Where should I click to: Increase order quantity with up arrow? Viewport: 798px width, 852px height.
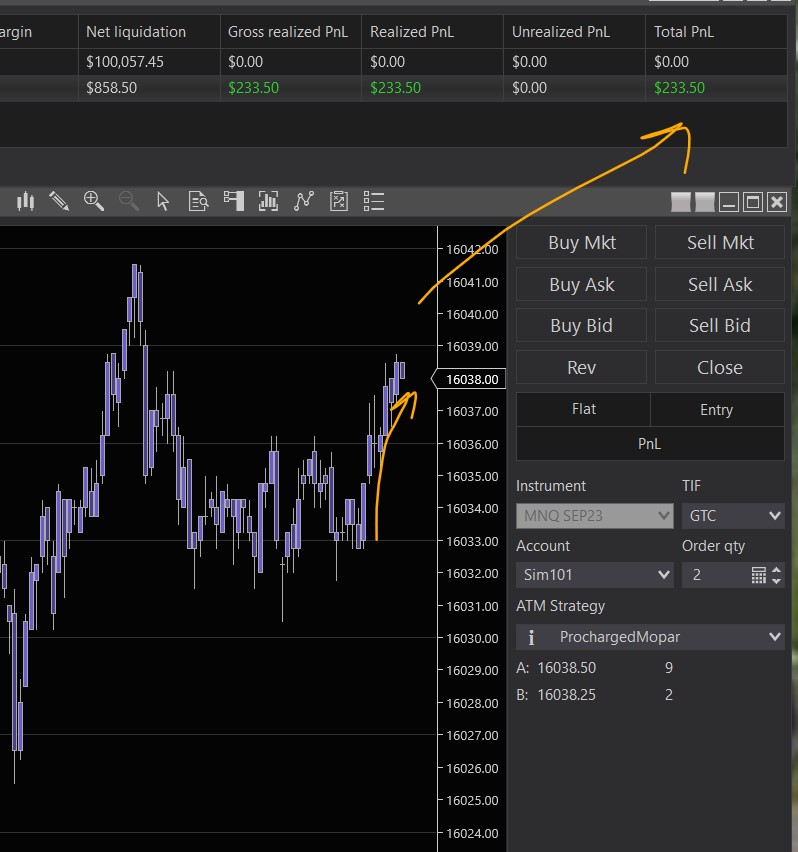pyautogui.click(x=777, y=569)
